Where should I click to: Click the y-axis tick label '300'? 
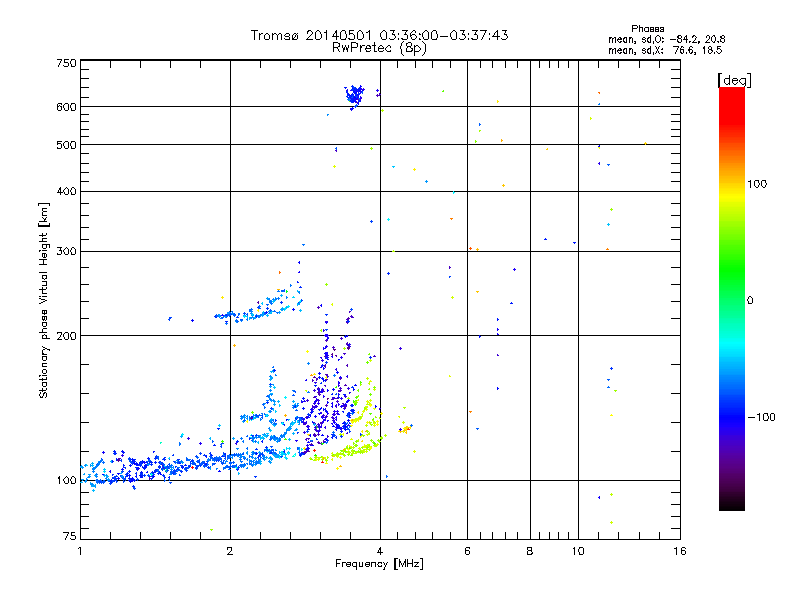tap(66, 252)
